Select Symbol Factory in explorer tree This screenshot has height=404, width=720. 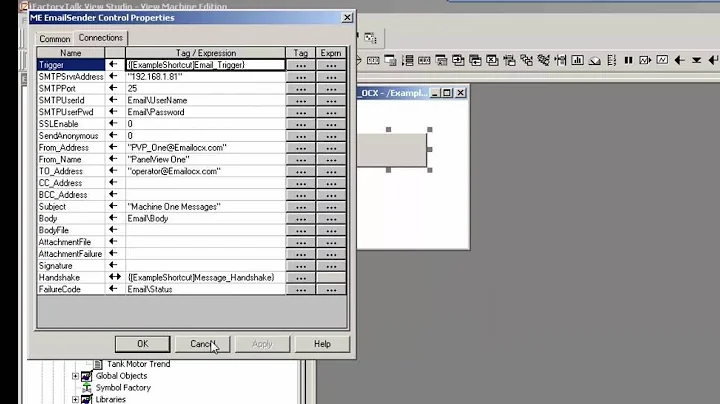tap(123, 387)
